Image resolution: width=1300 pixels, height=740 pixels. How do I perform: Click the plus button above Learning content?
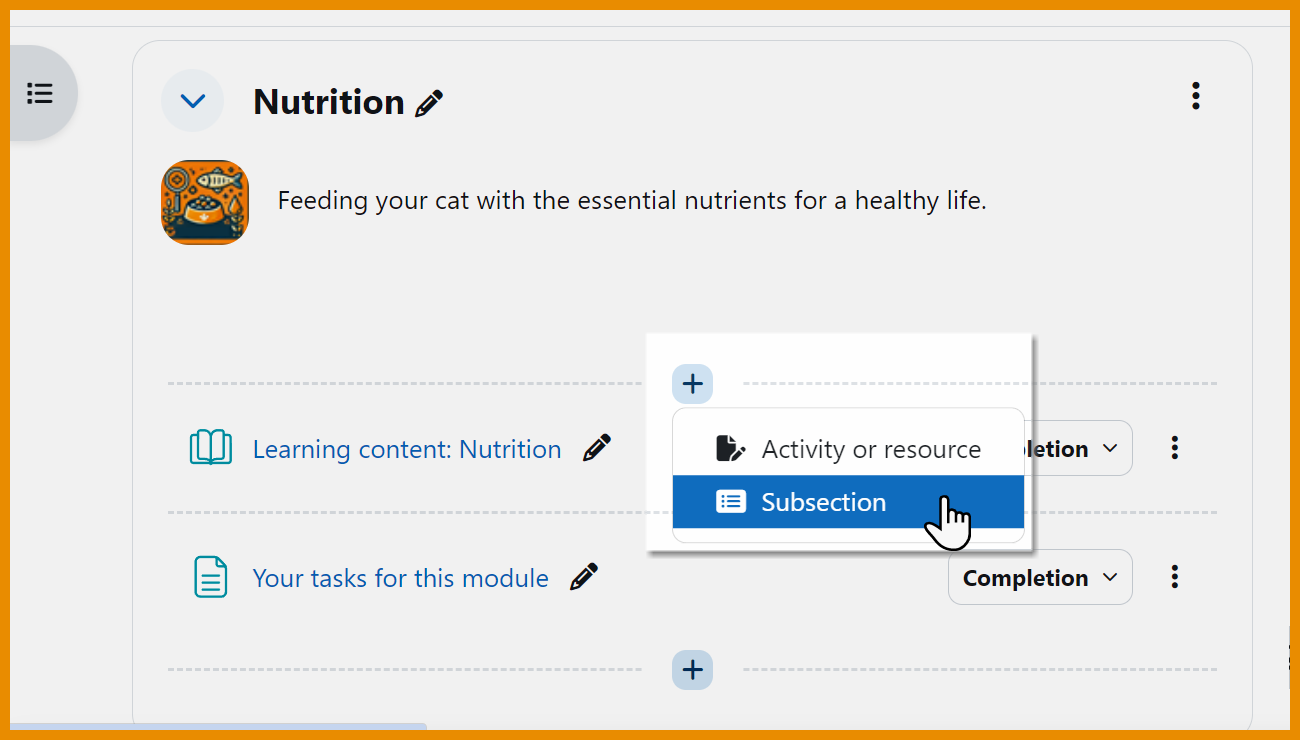[692, 383]
